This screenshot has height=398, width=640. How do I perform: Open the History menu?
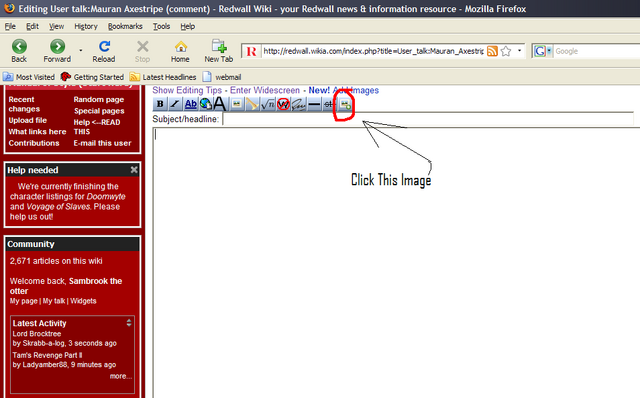point(86,27)
